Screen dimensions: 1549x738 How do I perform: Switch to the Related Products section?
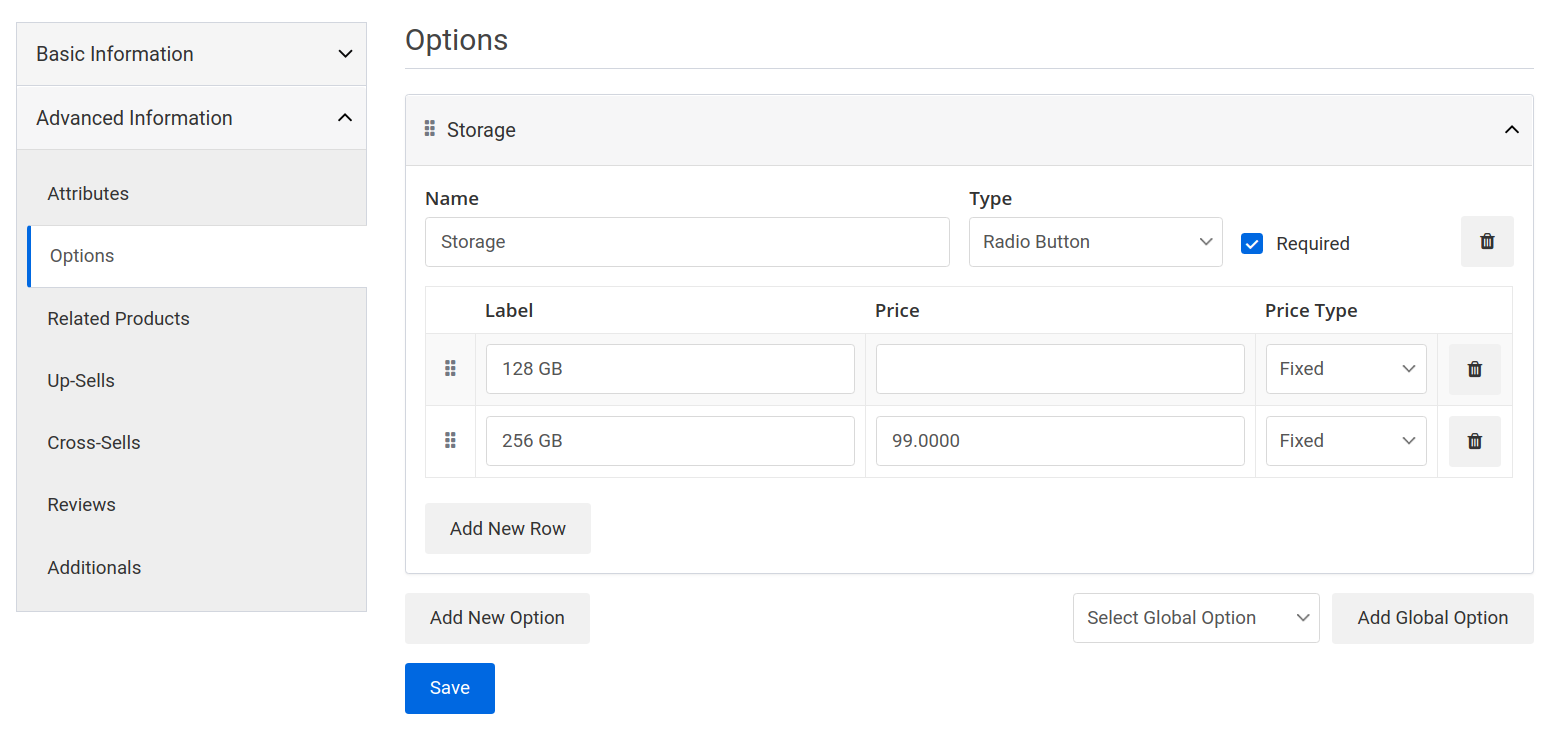[118, 318]
